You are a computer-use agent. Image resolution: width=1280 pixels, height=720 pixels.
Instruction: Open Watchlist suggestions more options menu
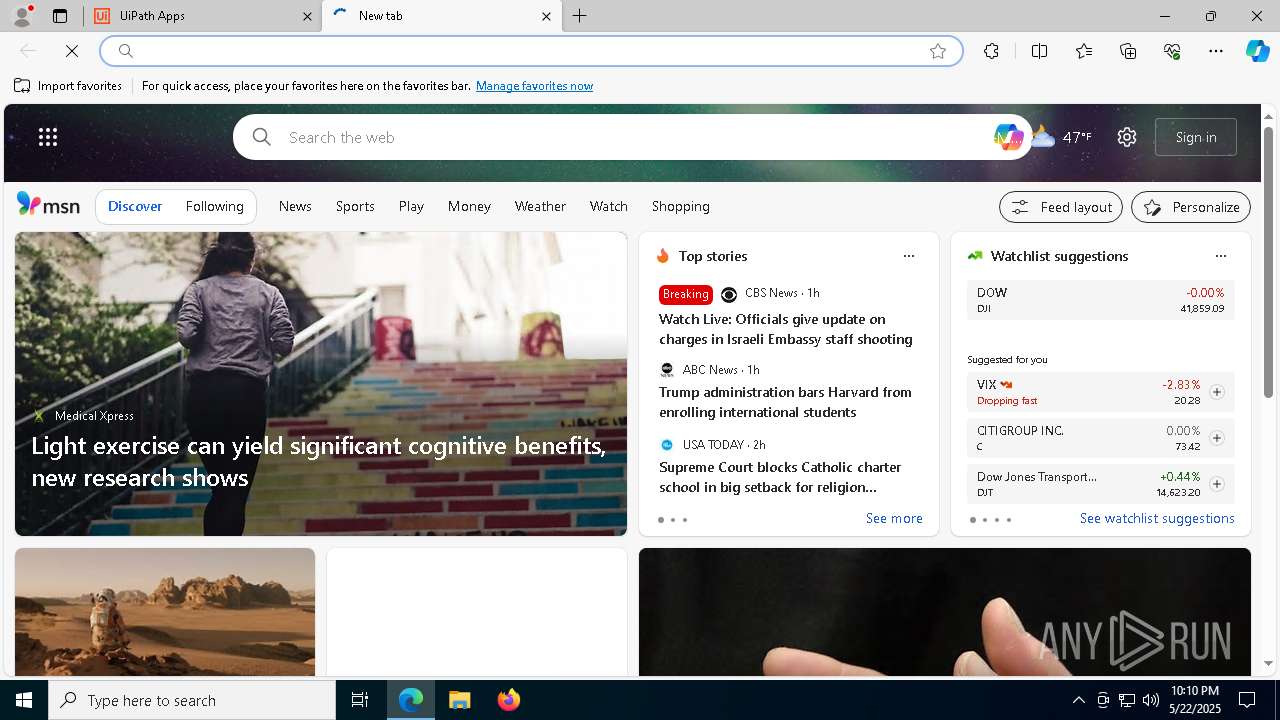click(1221, 256)
